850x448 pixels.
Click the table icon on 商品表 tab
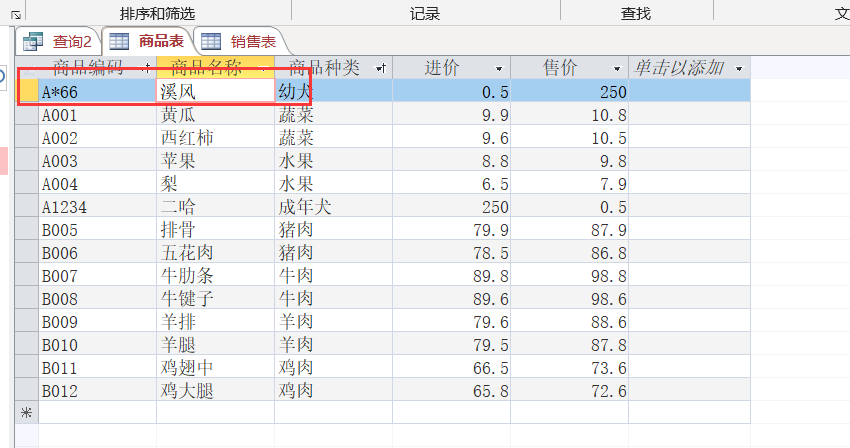coord(119,41)
